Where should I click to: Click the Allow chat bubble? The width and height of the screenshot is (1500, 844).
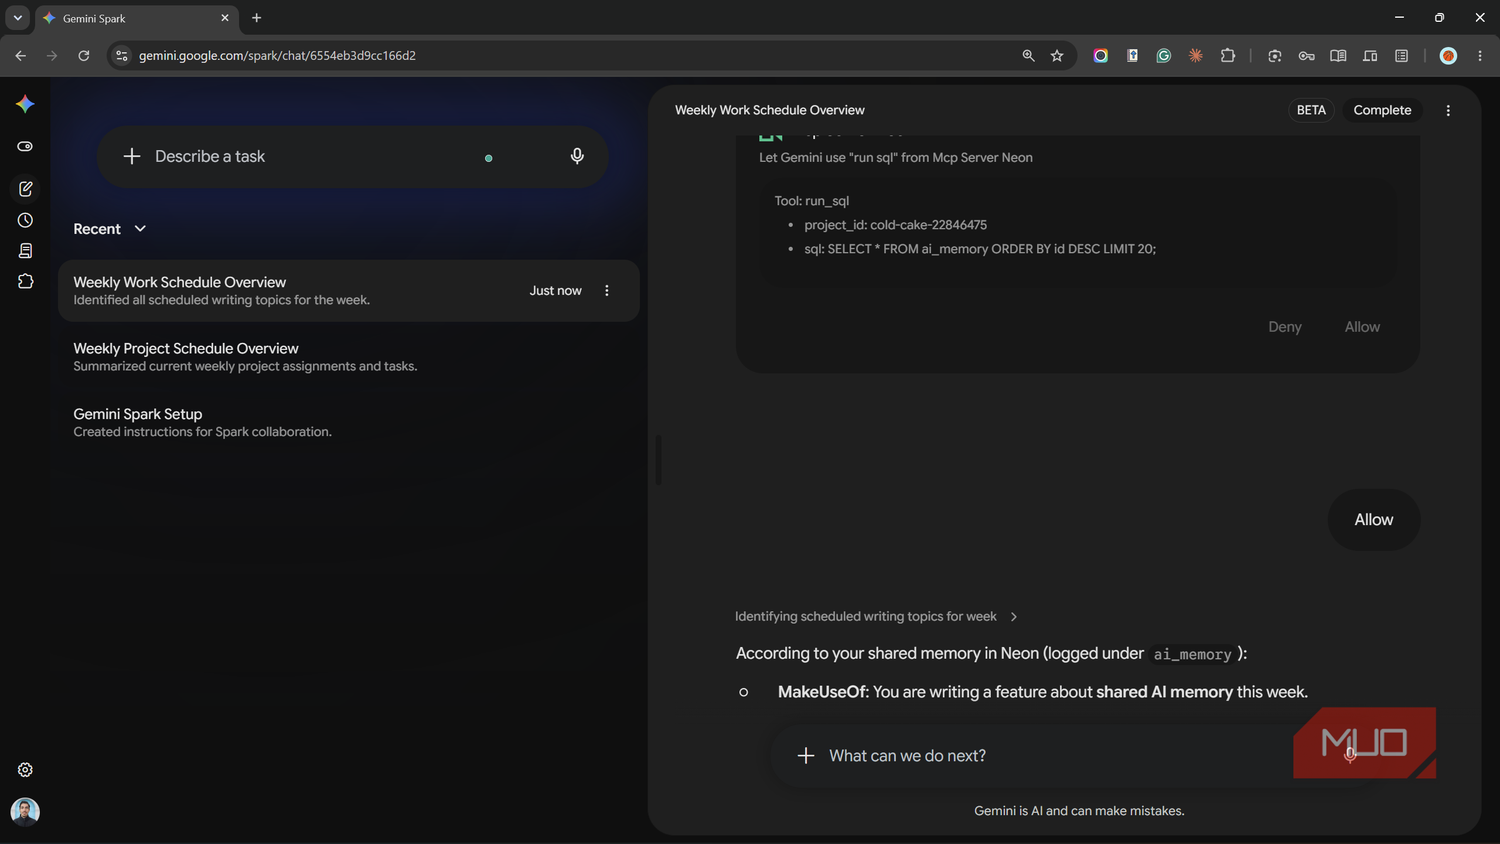pos(1374,520)
